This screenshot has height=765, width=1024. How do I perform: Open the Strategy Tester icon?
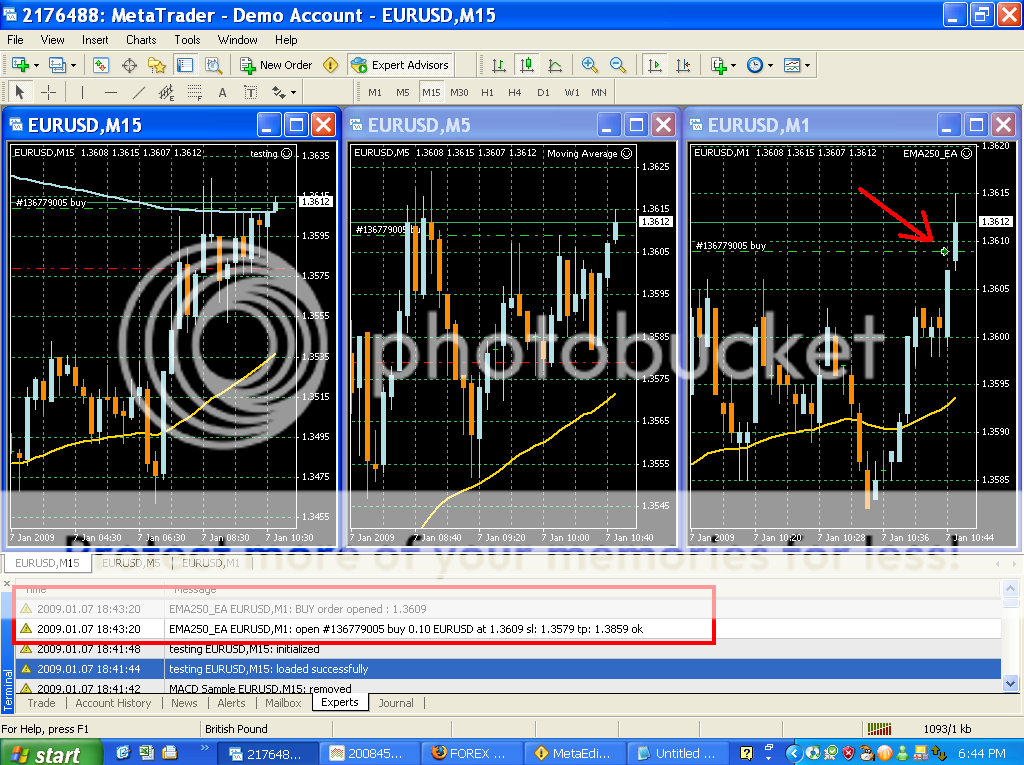click(213, 65)
